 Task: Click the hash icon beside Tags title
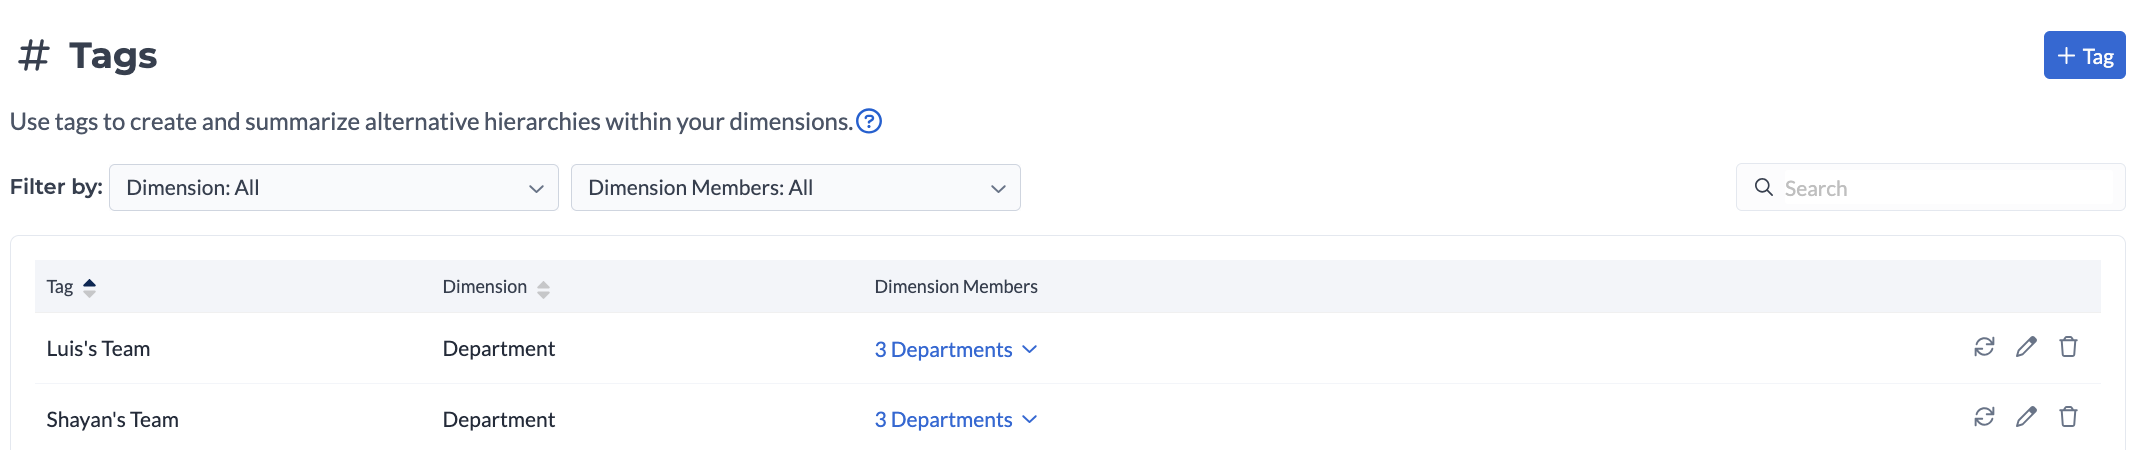coord(34,56)
